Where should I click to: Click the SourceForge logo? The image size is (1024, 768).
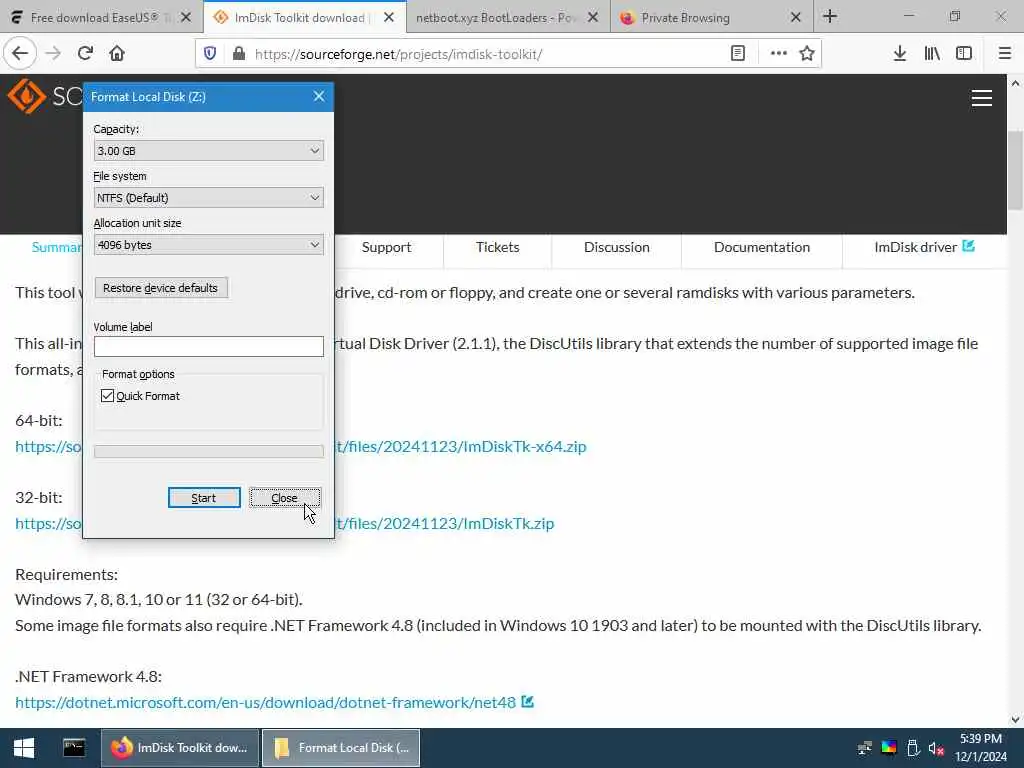point(26,97)
